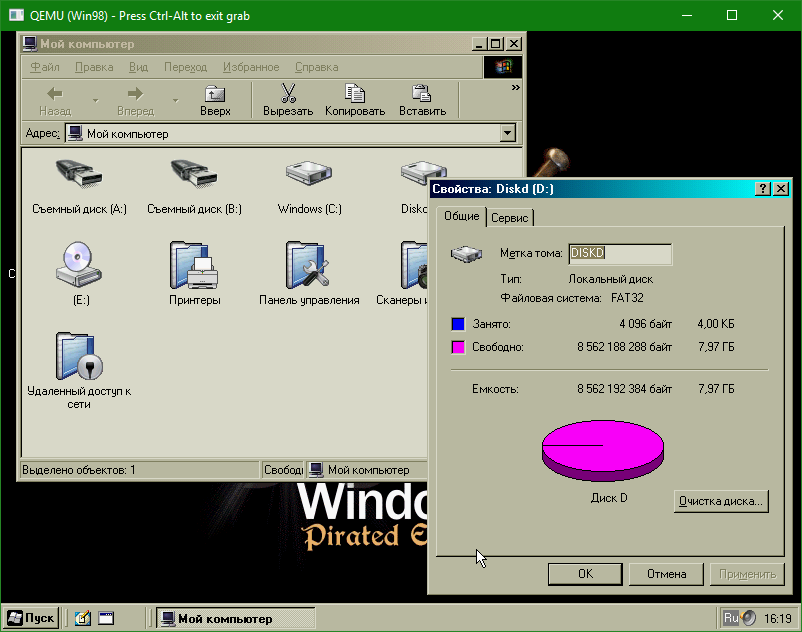Open the Удаленный доступ к сети icon
The image size is (802, 632).
point(79,358)
